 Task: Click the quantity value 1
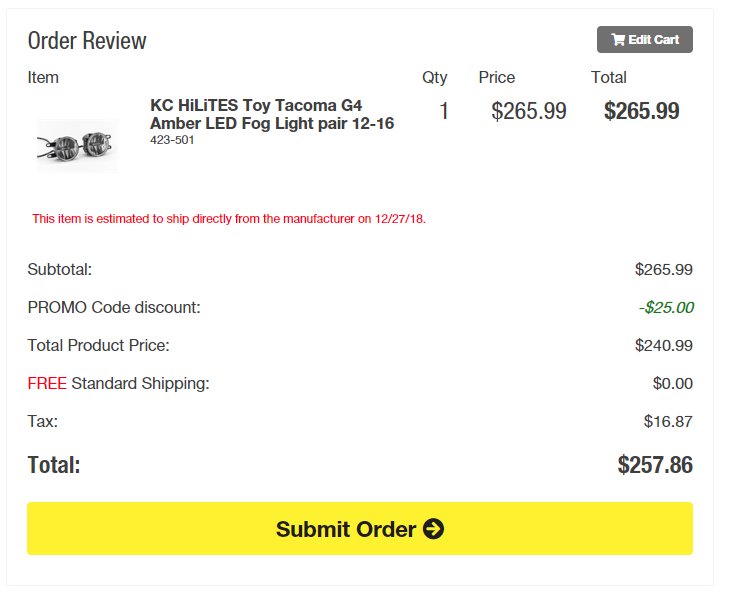click(x=444, y=111)
